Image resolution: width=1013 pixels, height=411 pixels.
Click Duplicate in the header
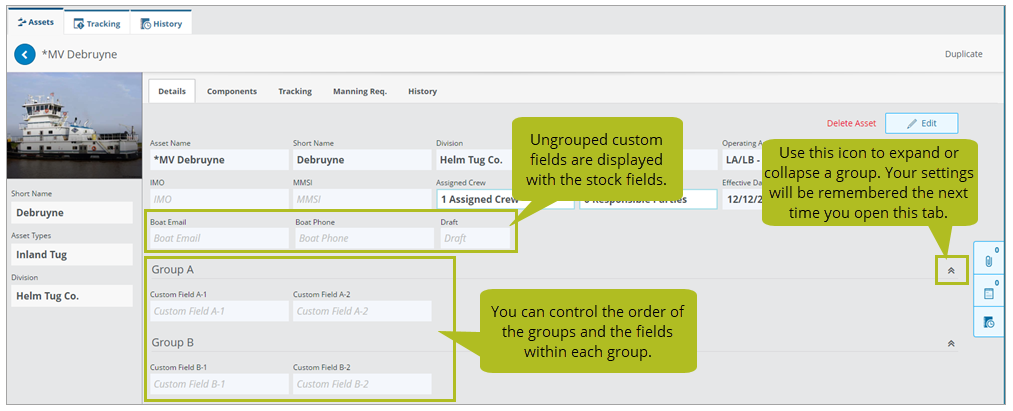coord(963,54)
